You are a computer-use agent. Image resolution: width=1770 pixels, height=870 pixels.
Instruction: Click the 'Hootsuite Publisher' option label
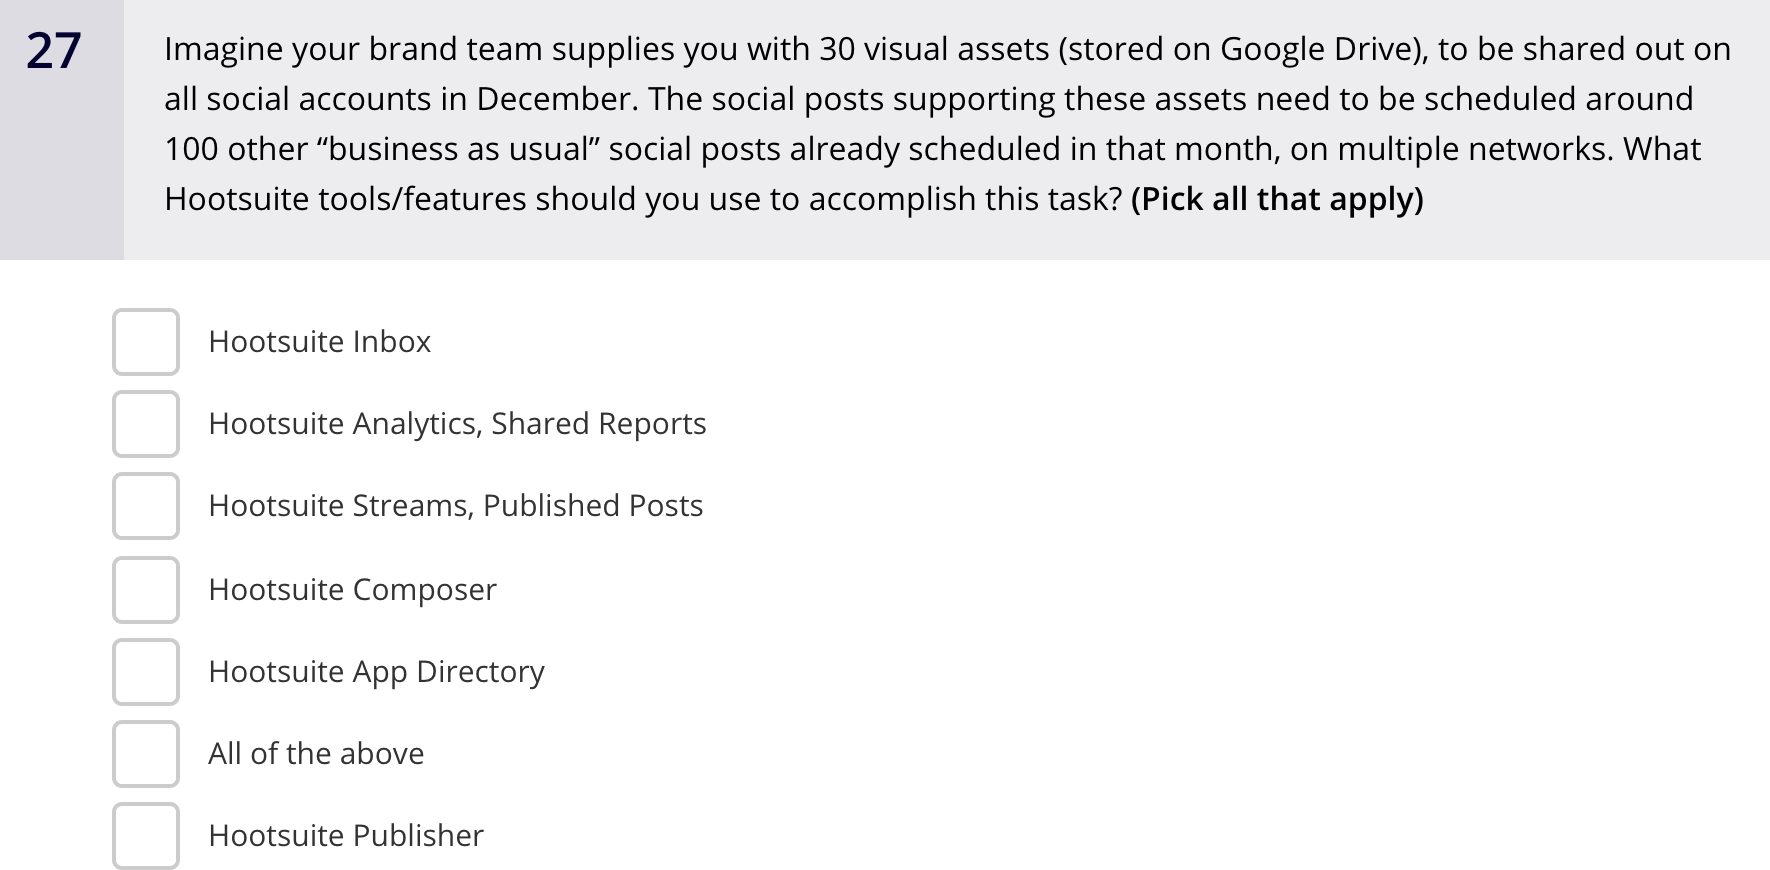click(x=346, y=836)
